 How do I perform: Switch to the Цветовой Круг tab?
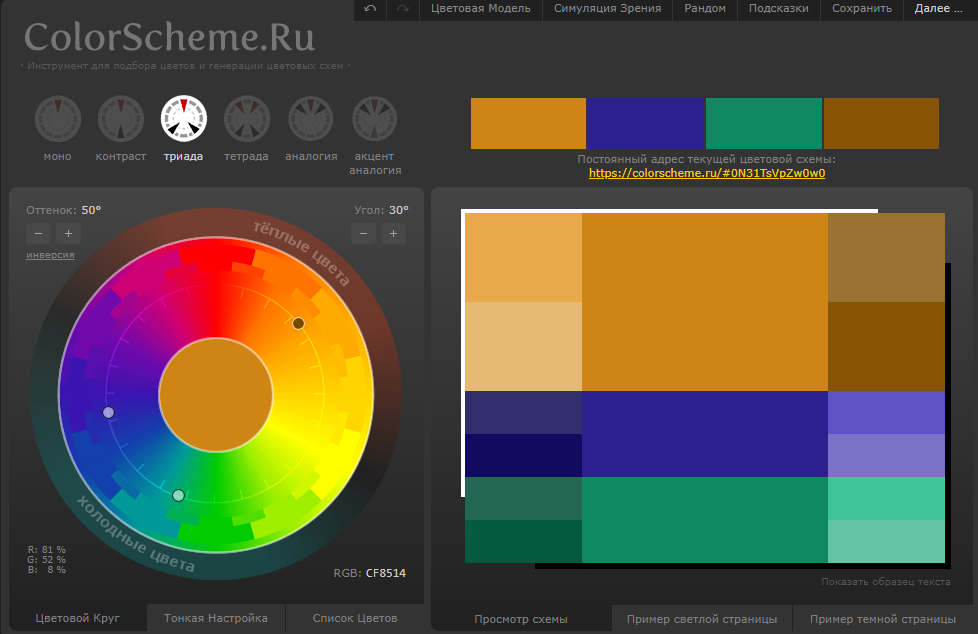pos(77,618)
